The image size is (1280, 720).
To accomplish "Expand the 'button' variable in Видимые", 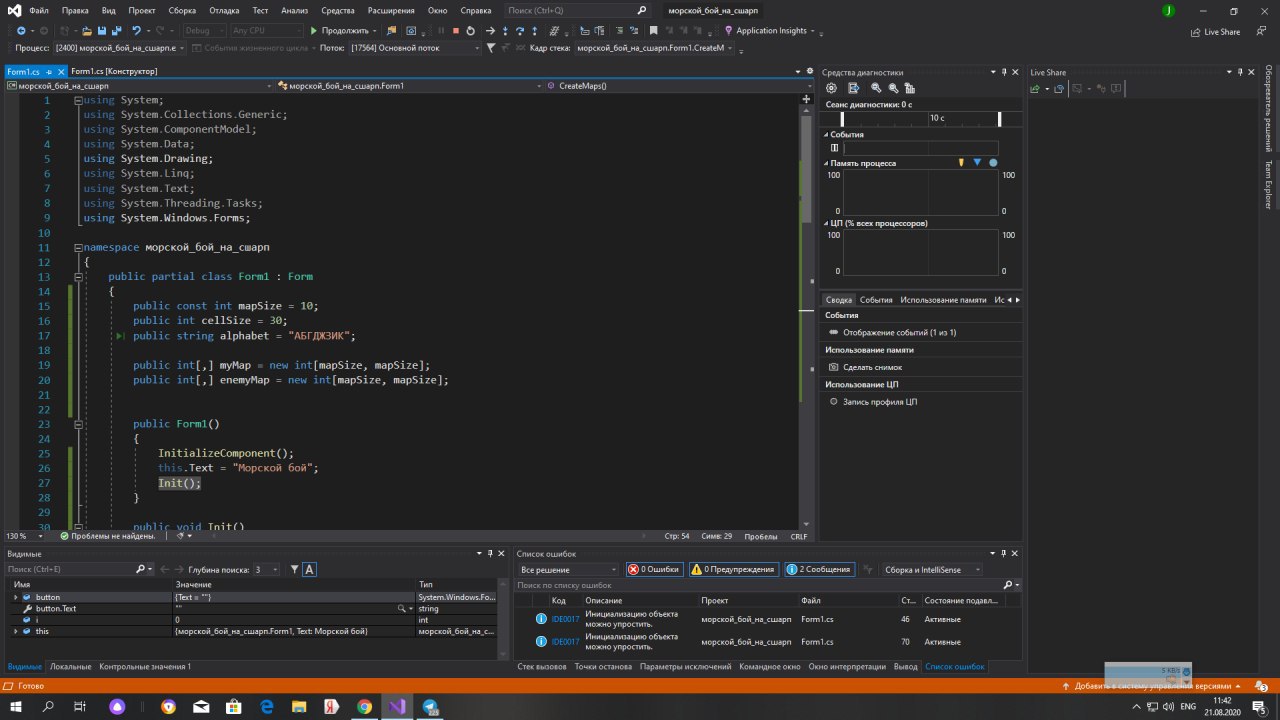I will point(15,597).
